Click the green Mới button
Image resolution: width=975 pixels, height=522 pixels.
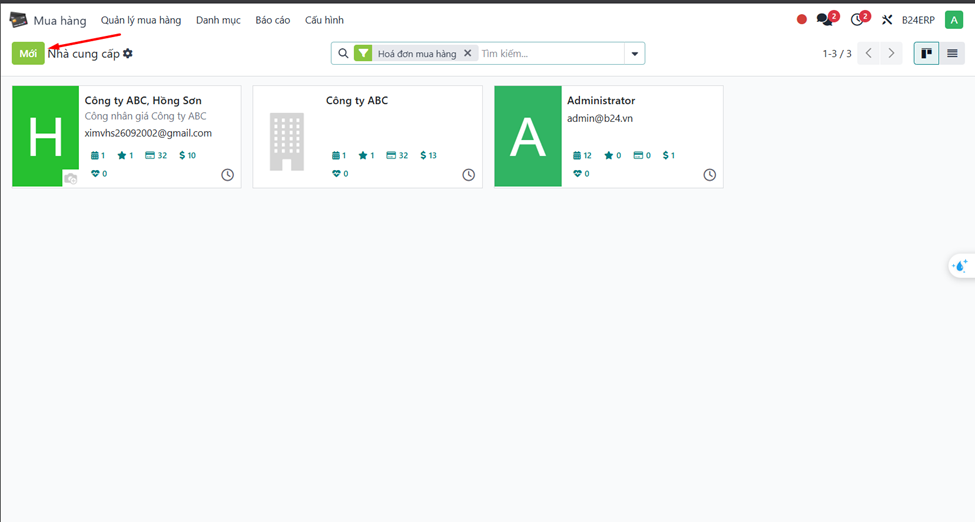(28, 53)
